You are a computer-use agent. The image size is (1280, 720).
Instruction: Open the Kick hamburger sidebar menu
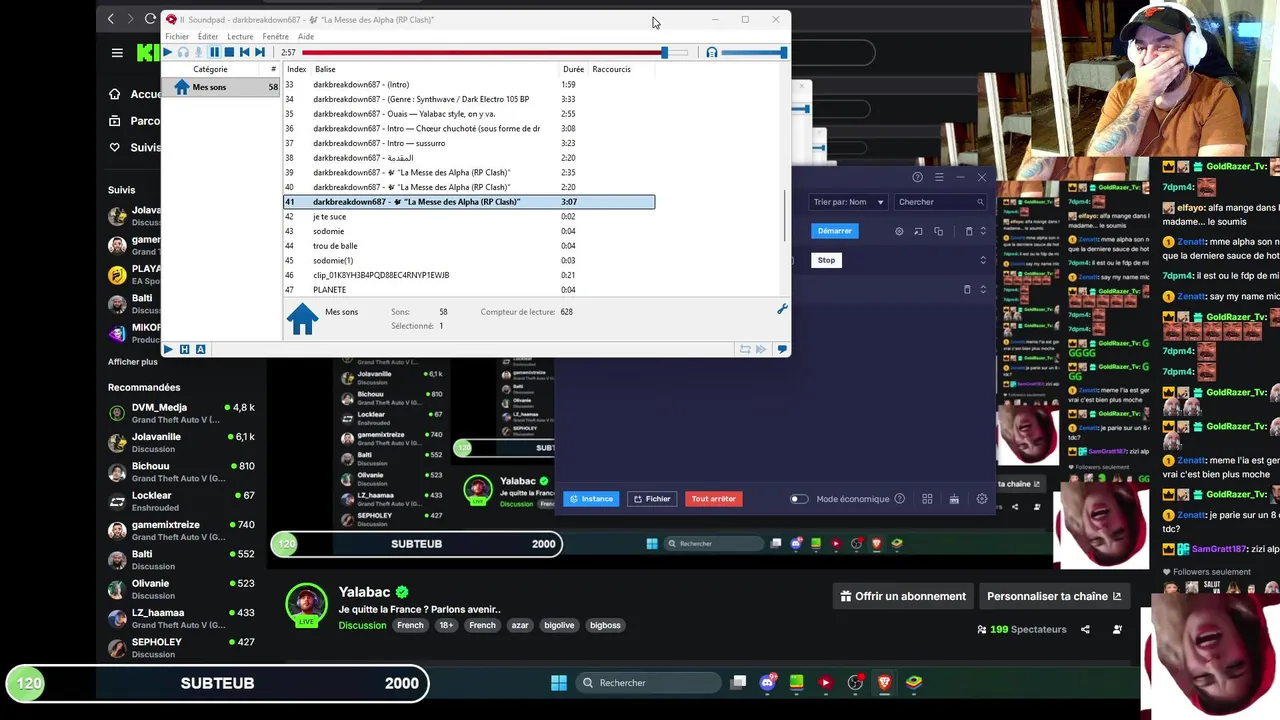[117, 53]
